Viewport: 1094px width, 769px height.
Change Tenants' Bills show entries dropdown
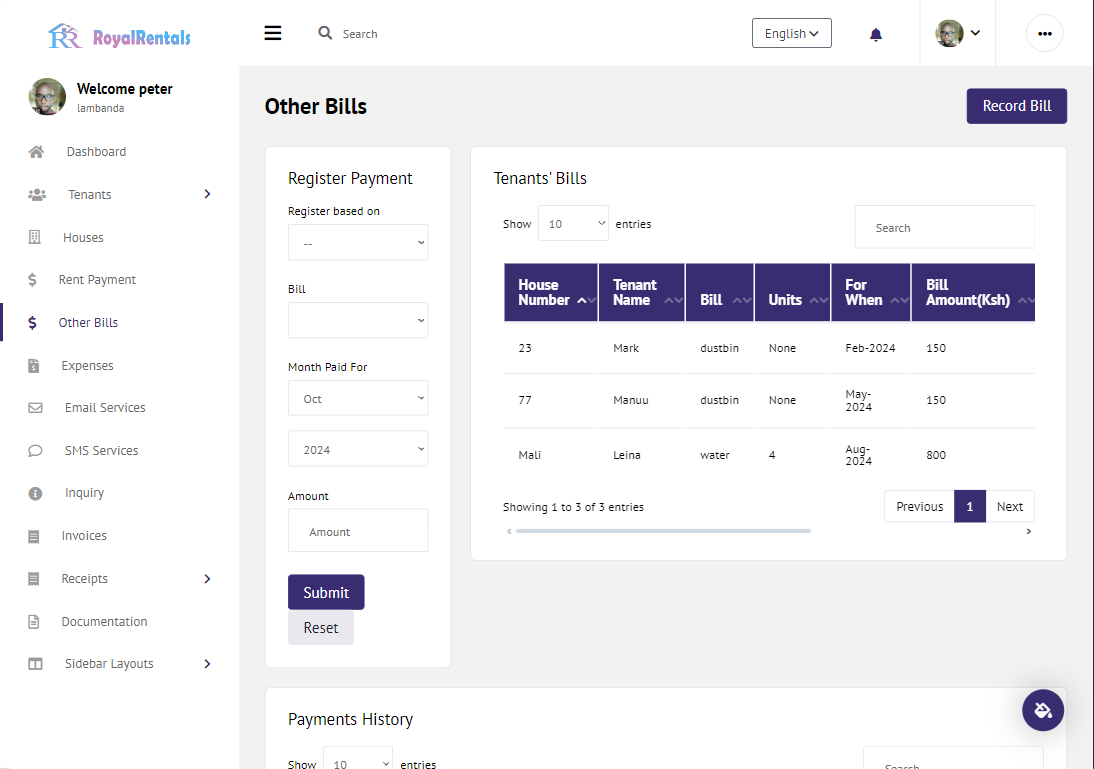pos(574,223)
